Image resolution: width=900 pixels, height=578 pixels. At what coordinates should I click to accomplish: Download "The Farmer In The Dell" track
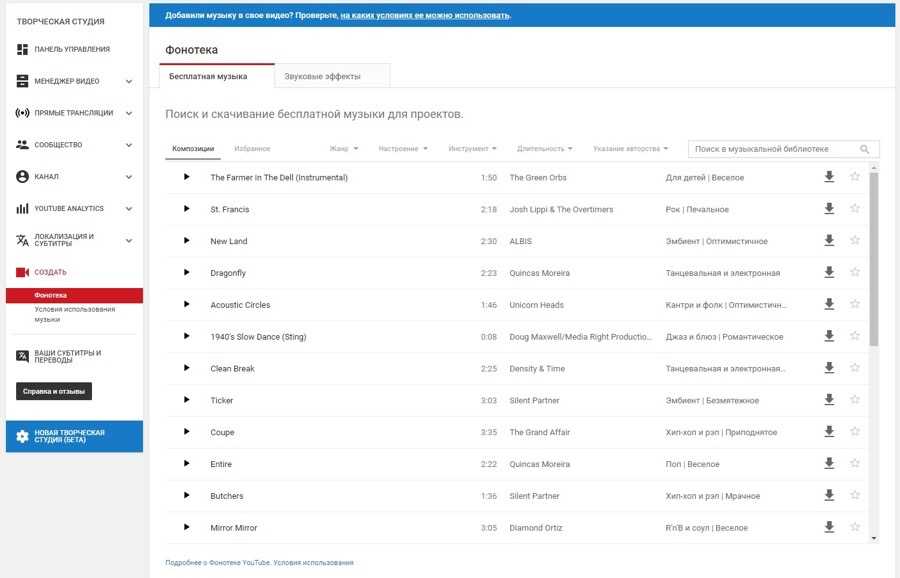point(829,177)
